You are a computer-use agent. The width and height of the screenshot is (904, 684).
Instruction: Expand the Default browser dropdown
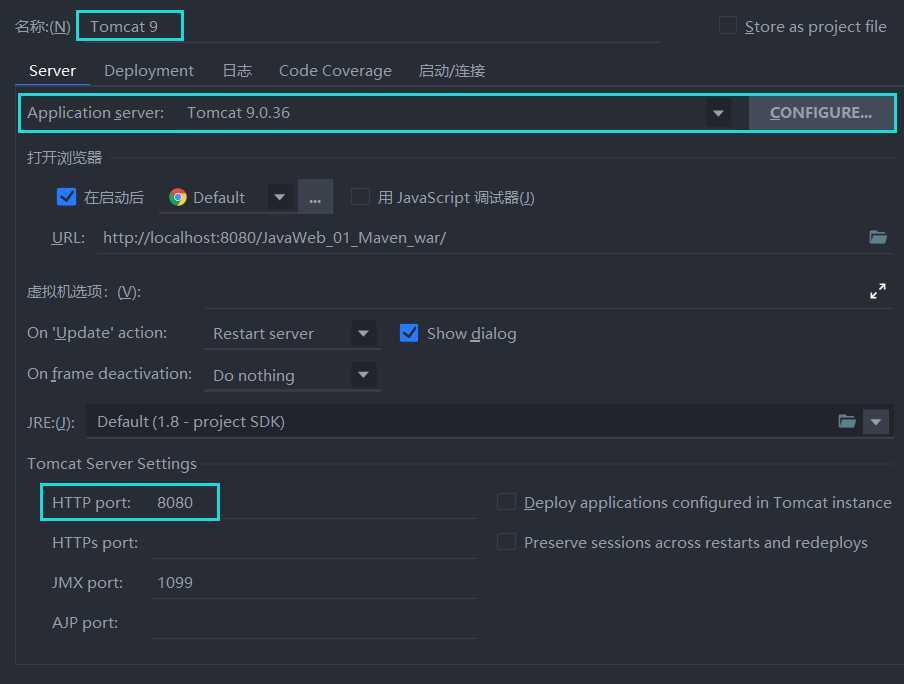click(x=279, y=198)
